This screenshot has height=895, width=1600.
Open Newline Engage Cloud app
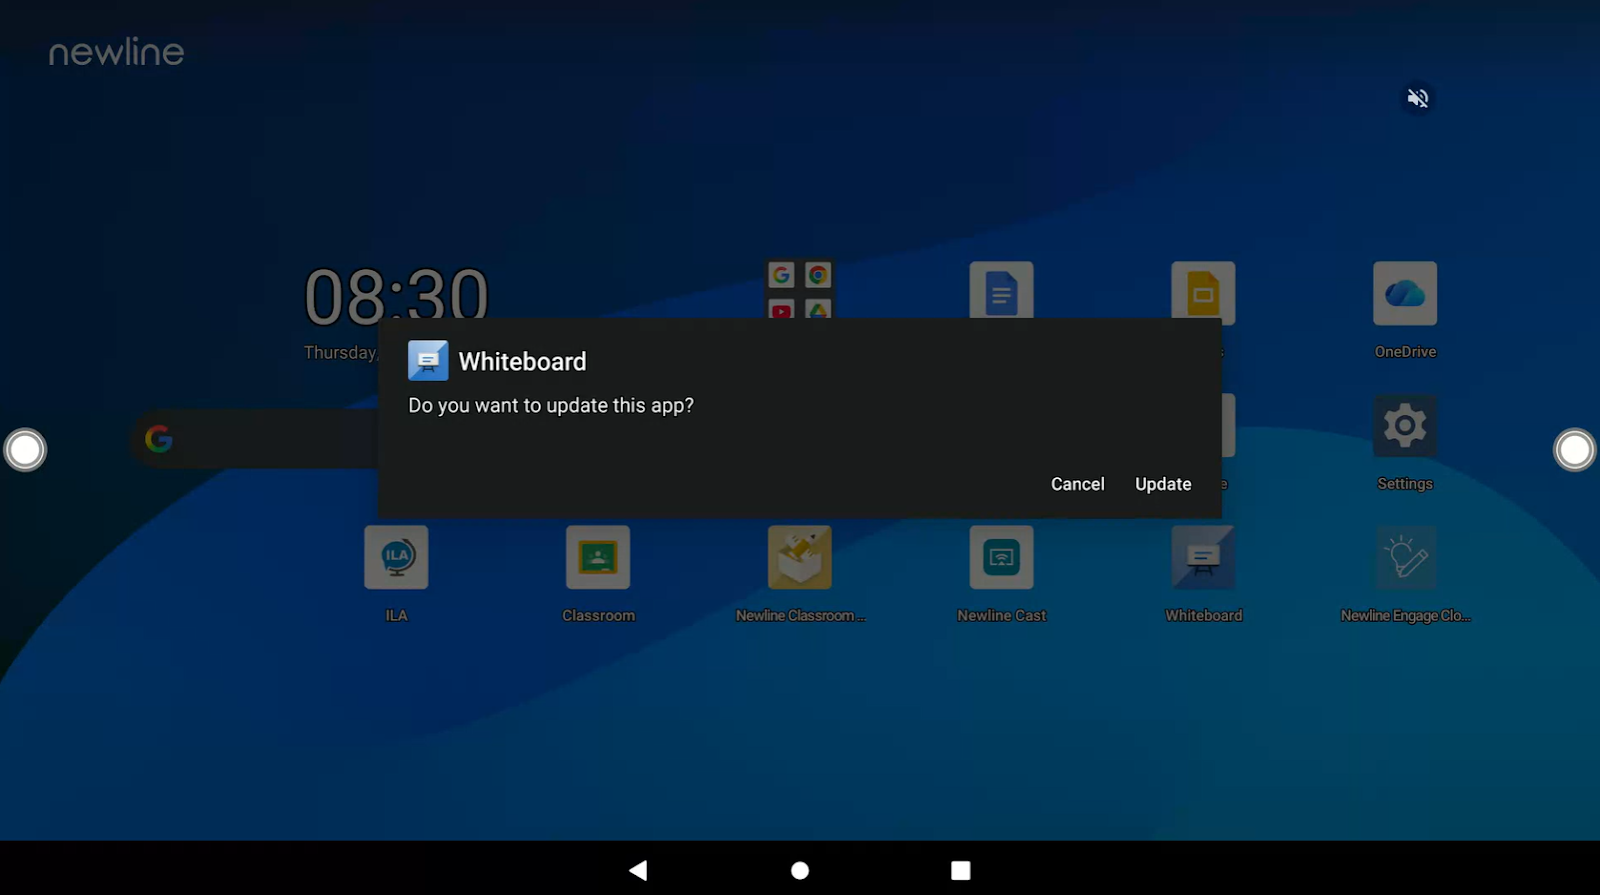click(x=1405, y=557)
